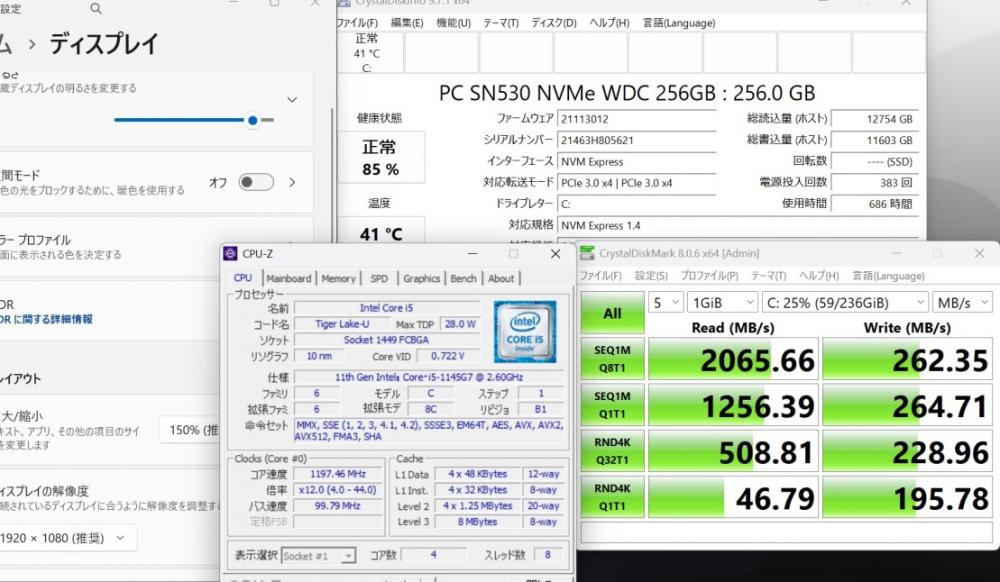This screenshot has width=1000, height=582.
Task: Click the power-on count 383 回 value
Action: [875, 183]
